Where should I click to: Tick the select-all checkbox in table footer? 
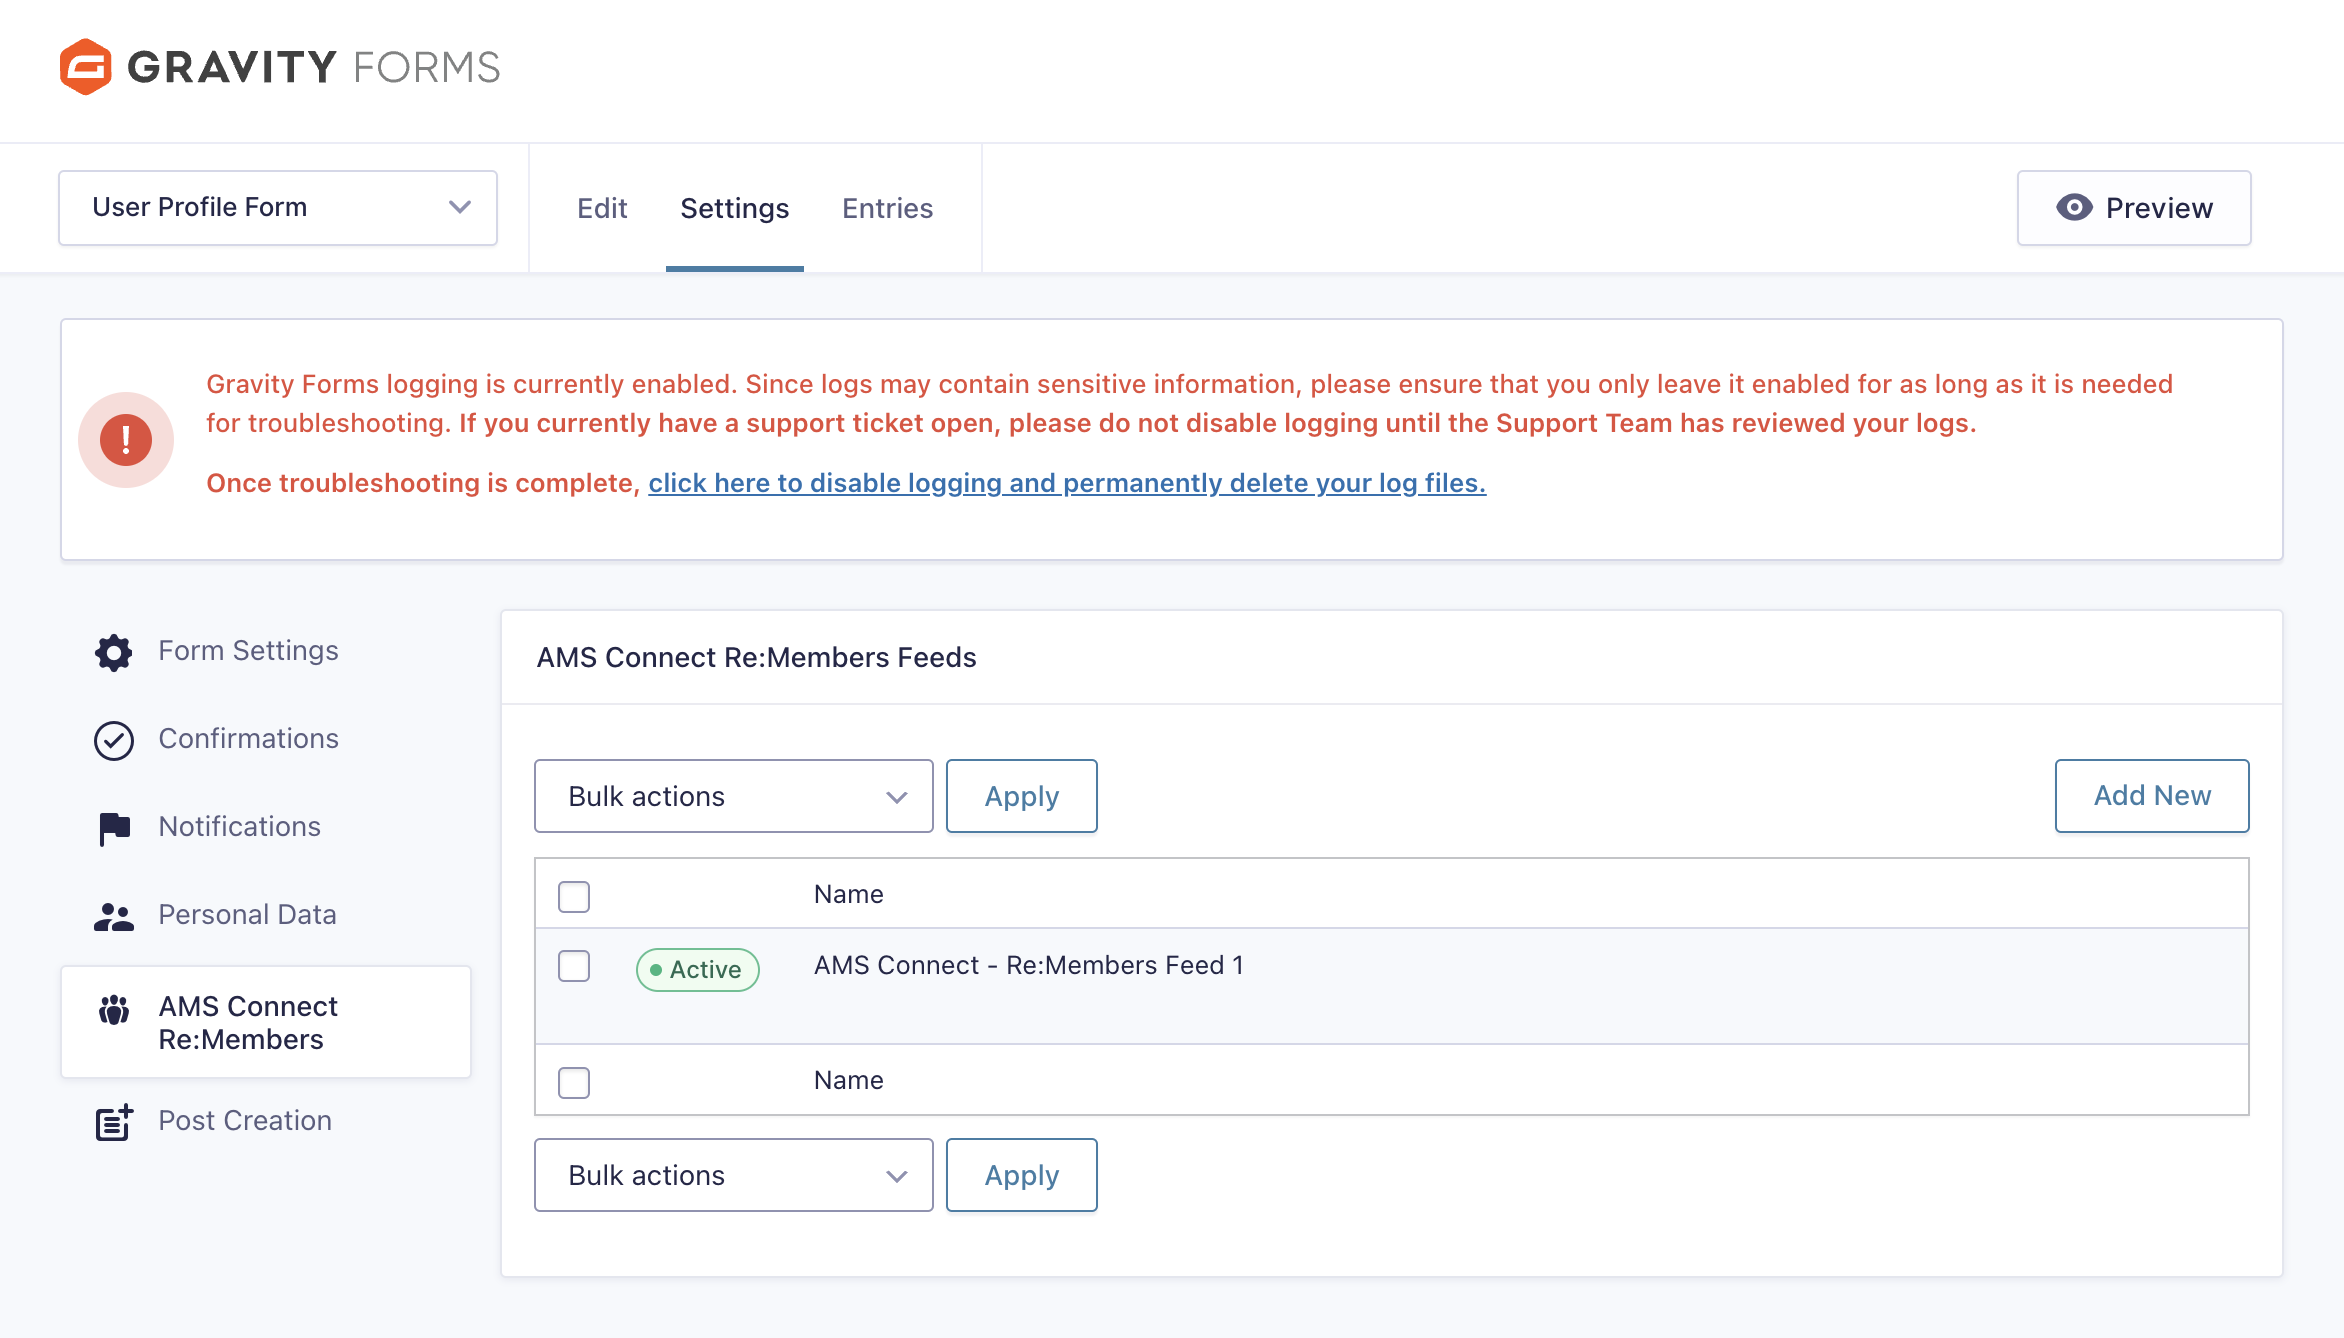click(574, 1082)
